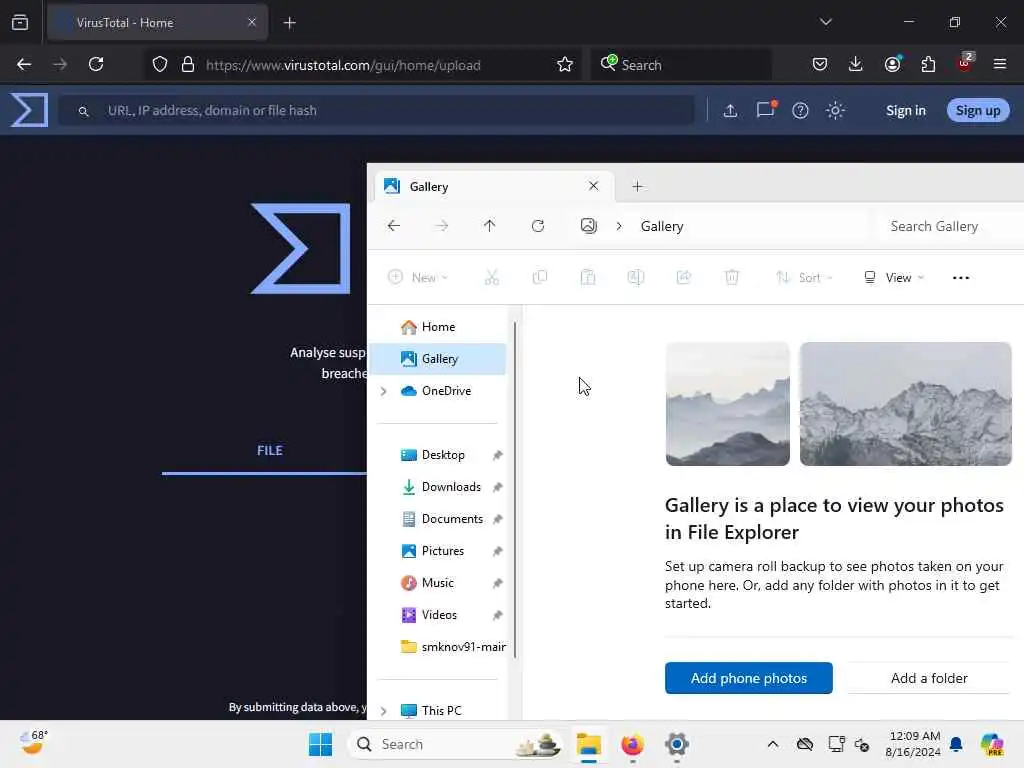Open the smknov91-main folder
Screen dimensions: 1024x768
(453, 647)
